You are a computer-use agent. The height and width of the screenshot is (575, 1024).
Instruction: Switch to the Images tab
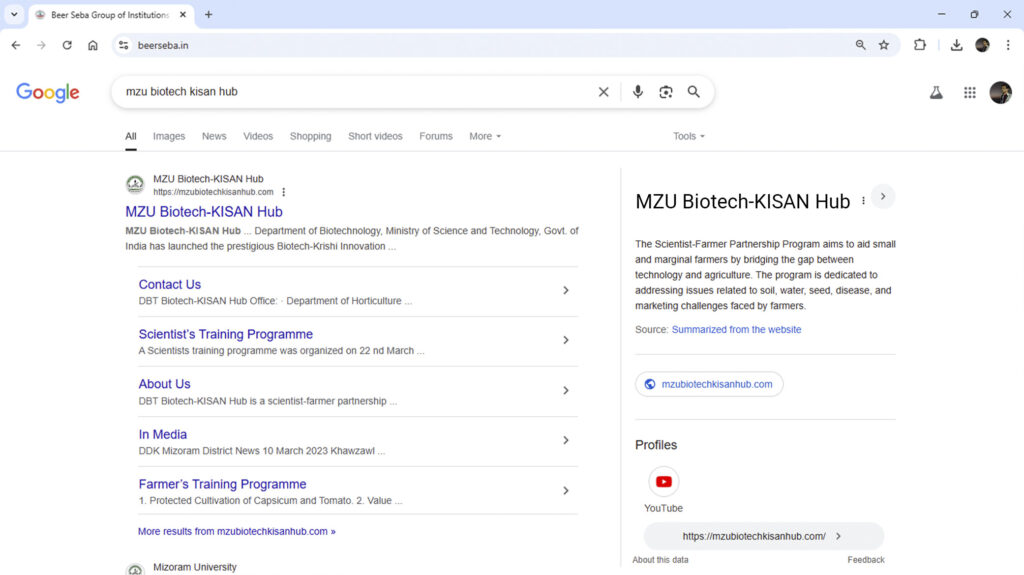pyautogui.click(x=169, y=136)
